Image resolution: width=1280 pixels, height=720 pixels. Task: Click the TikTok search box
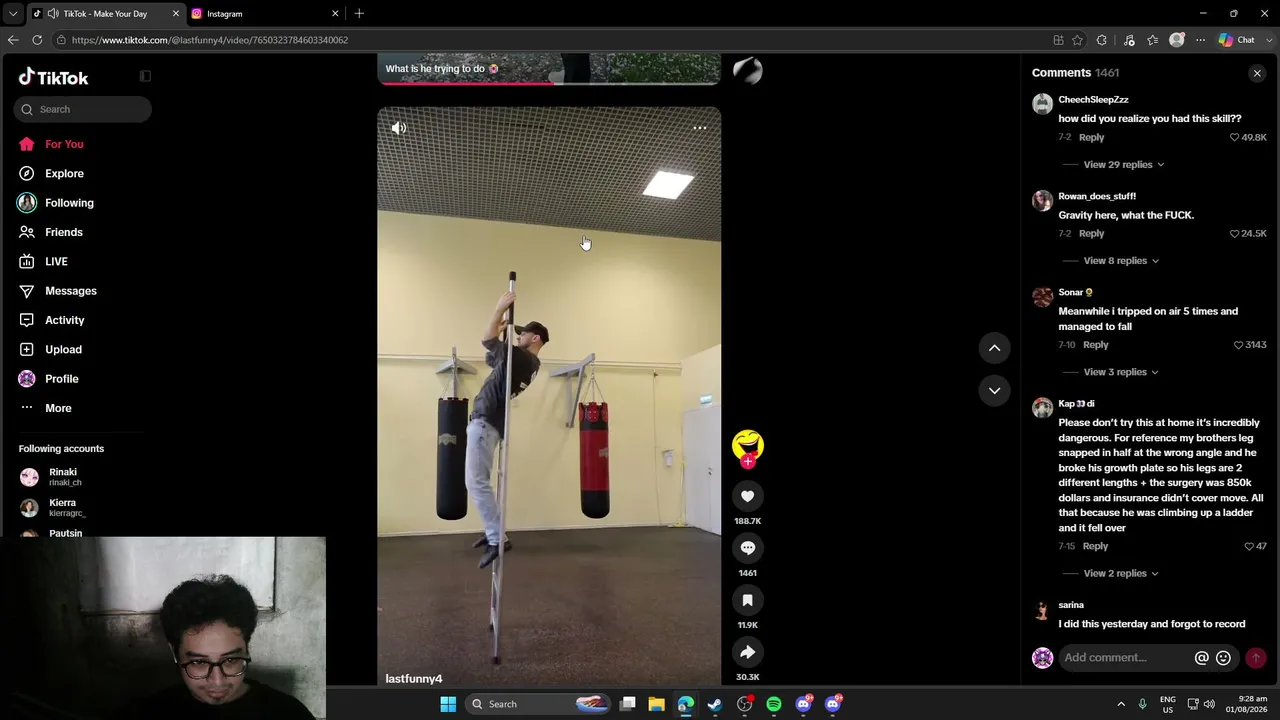pos(83,109)
